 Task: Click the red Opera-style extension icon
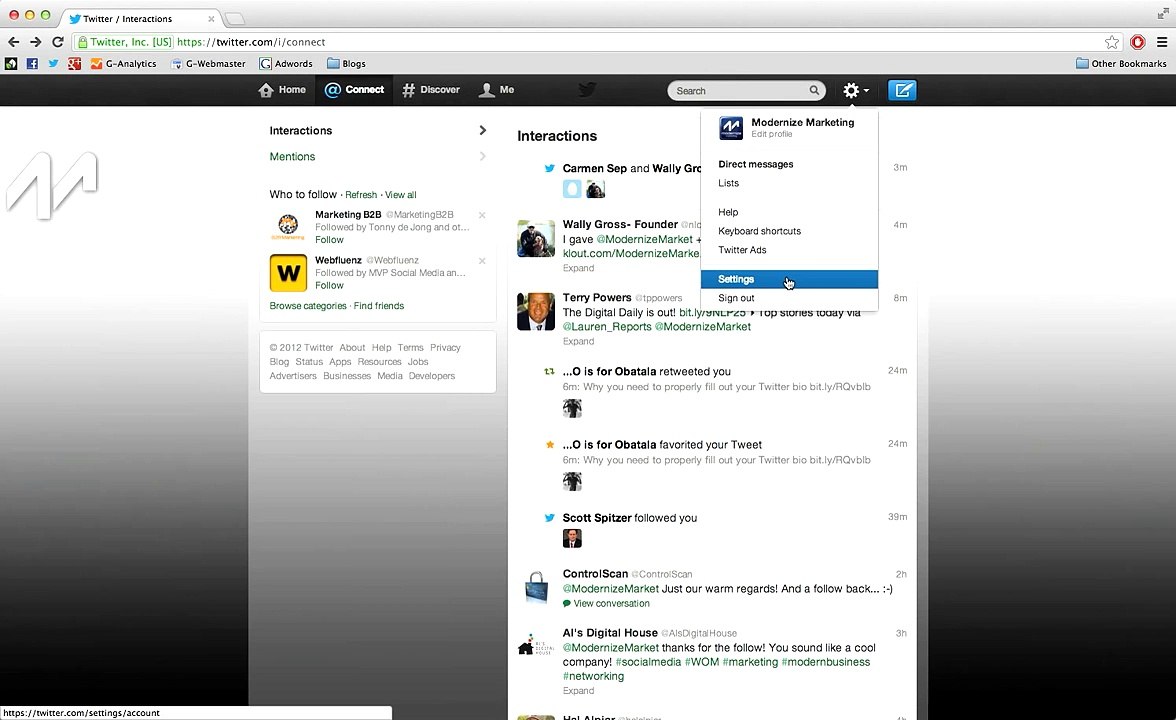click(1138, 42)
